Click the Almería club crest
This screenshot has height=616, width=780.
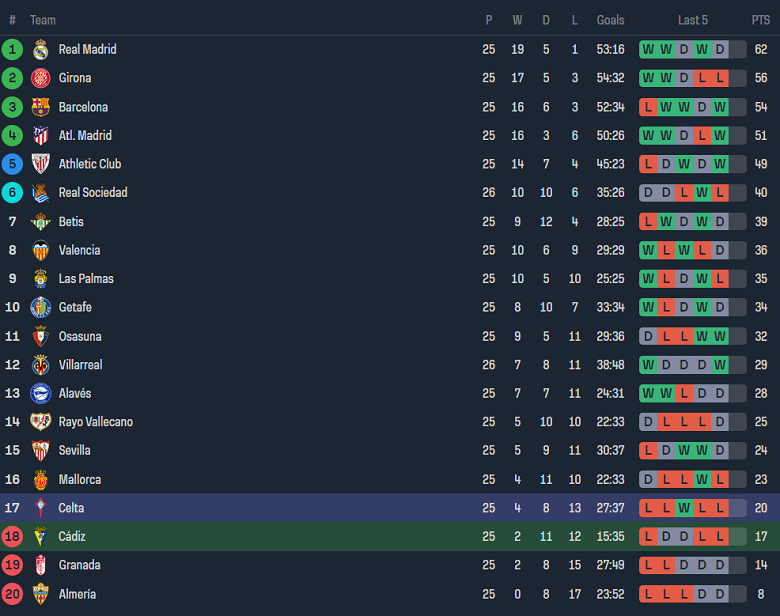click(40, 594)
